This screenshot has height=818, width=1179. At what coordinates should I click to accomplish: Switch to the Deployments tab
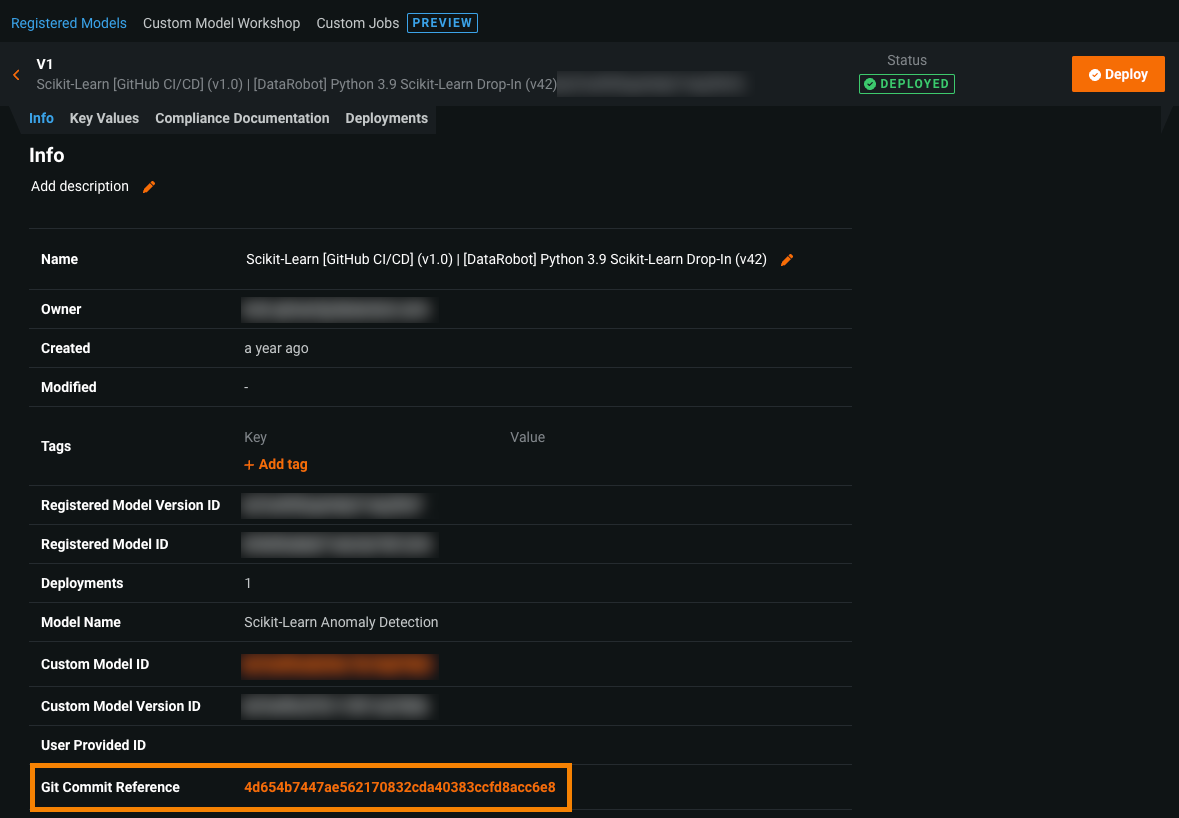tap(386, 118)
